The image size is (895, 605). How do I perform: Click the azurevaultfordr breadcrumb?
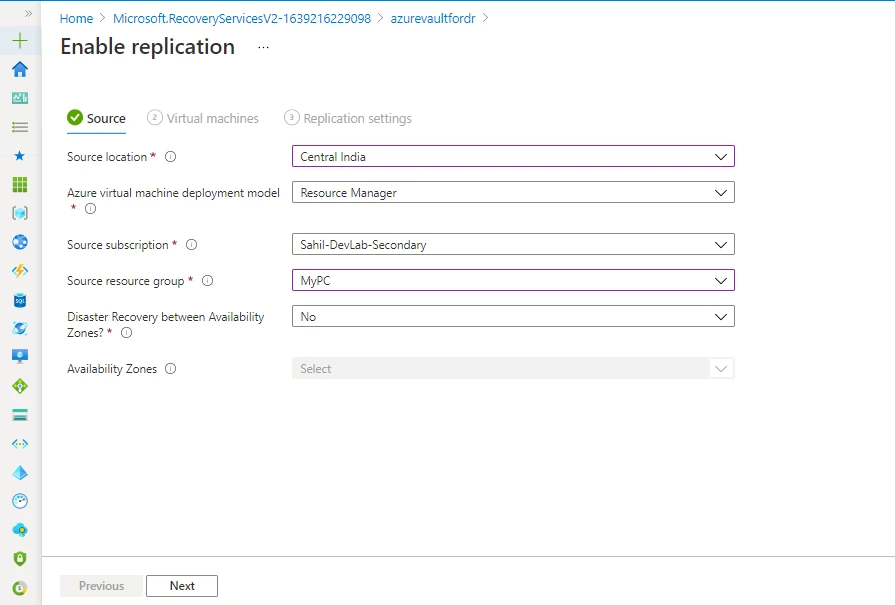(433, 17)
